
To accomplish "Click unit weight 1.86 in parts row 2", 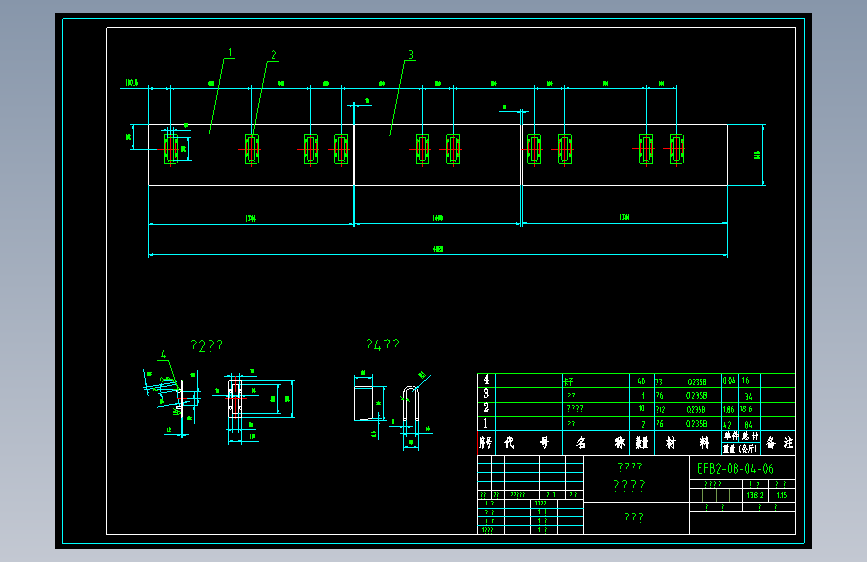I will point(728,410).
